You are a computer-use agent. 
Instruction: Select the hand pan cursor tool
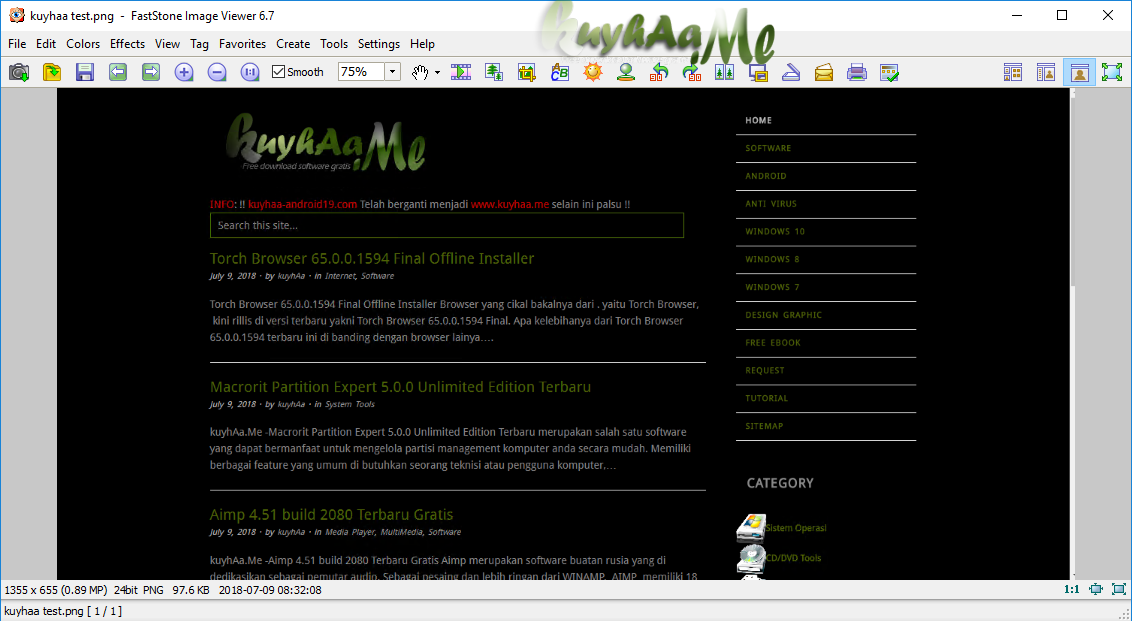pyautogui.click(x=420, y=72)
